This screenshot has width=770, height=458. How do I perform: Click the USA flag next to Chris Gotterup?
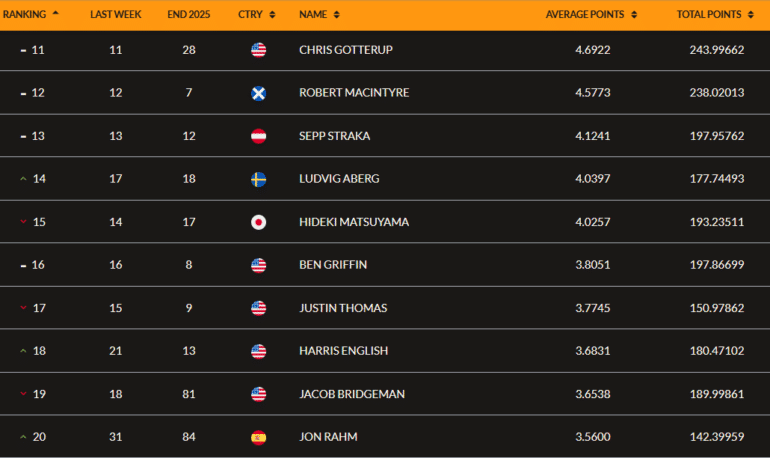[x=258, y=50]
